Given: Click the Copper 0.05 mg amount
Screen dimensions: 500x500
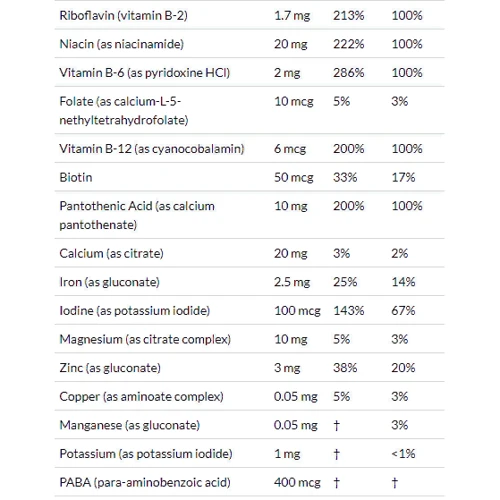Looking at the screenshot, I should 296,397.
